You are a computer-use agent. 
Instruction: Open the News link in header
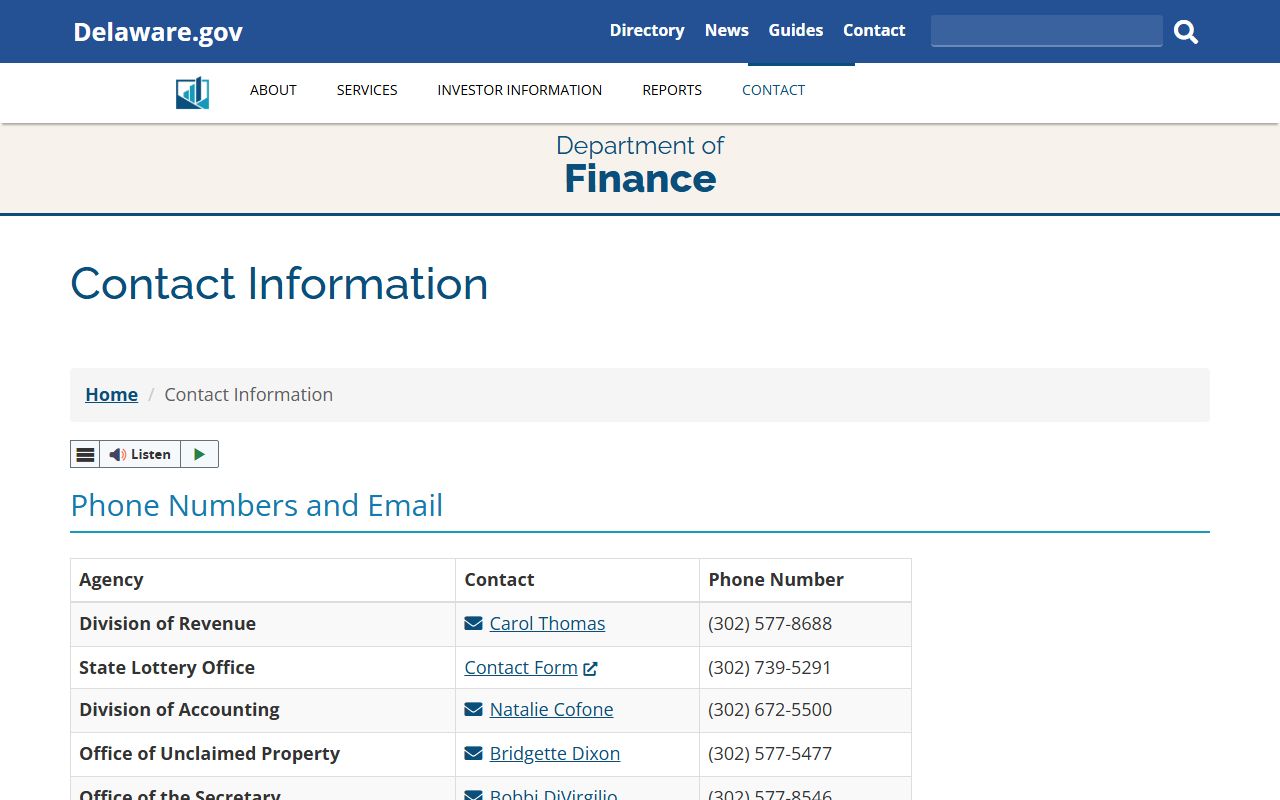(726, 30)
